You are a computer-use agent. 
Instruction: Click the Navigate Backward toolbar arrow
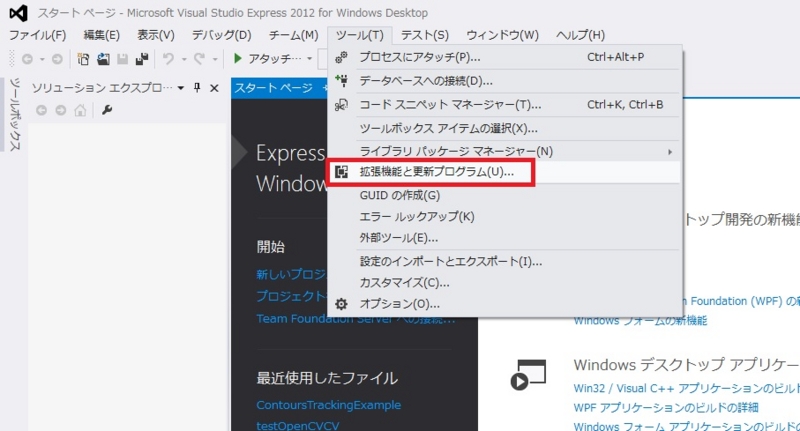click(27, 59)
